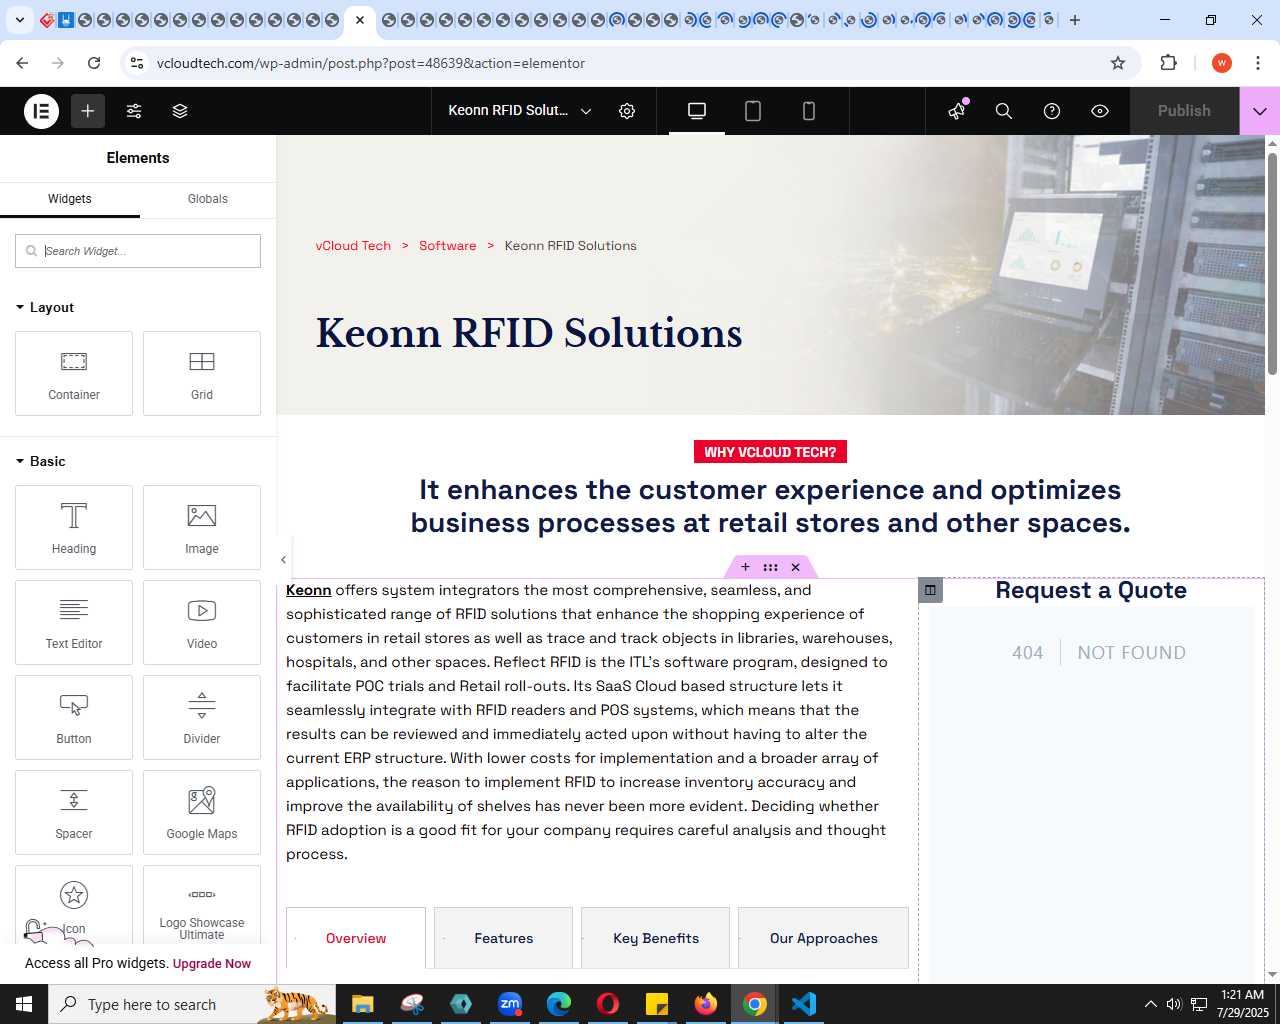Select the Keonn RFID Solutions heading
This screenshot has width=1280, height=1024.
[529, 333]
